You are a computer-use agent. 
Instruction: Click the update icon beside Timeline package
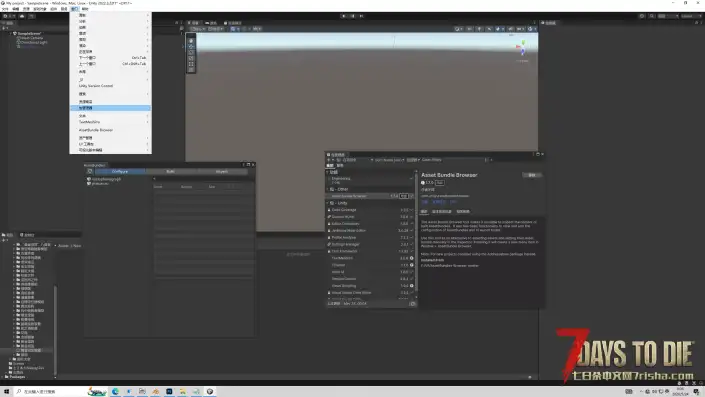coord(411,265)
